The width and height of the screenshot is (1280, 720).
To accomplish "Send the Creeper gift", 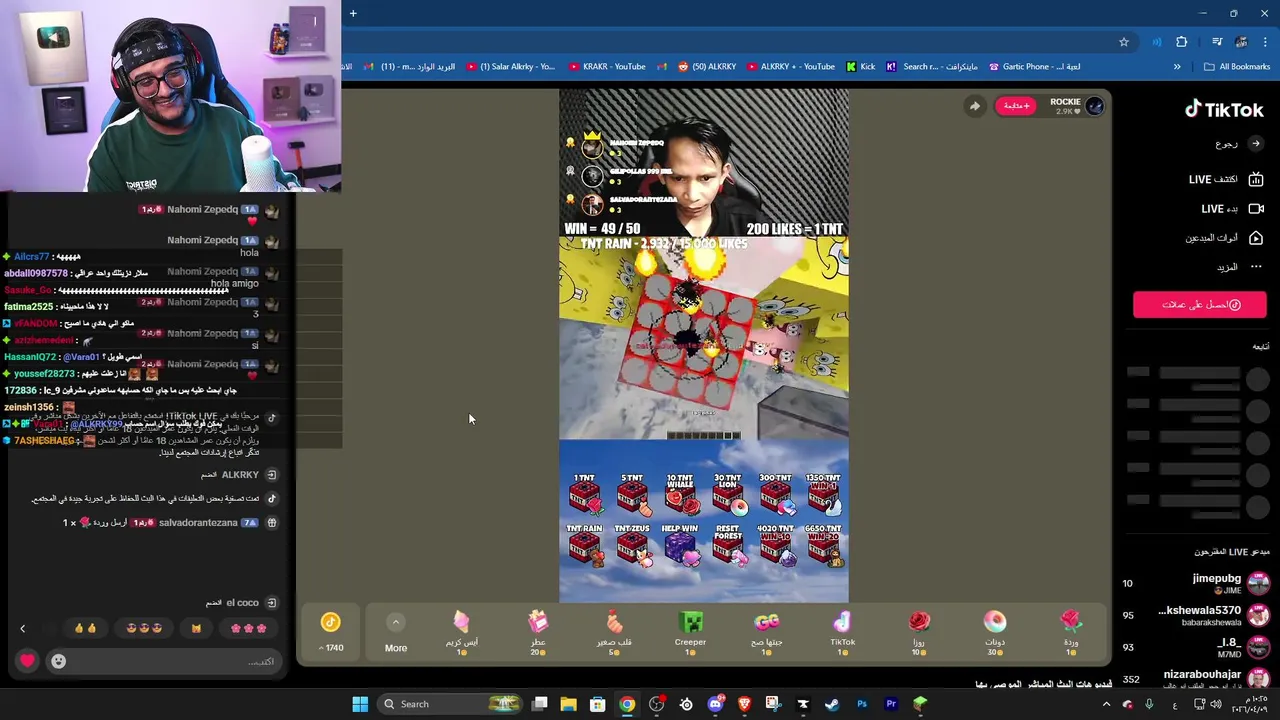I will tap(690, 633).
